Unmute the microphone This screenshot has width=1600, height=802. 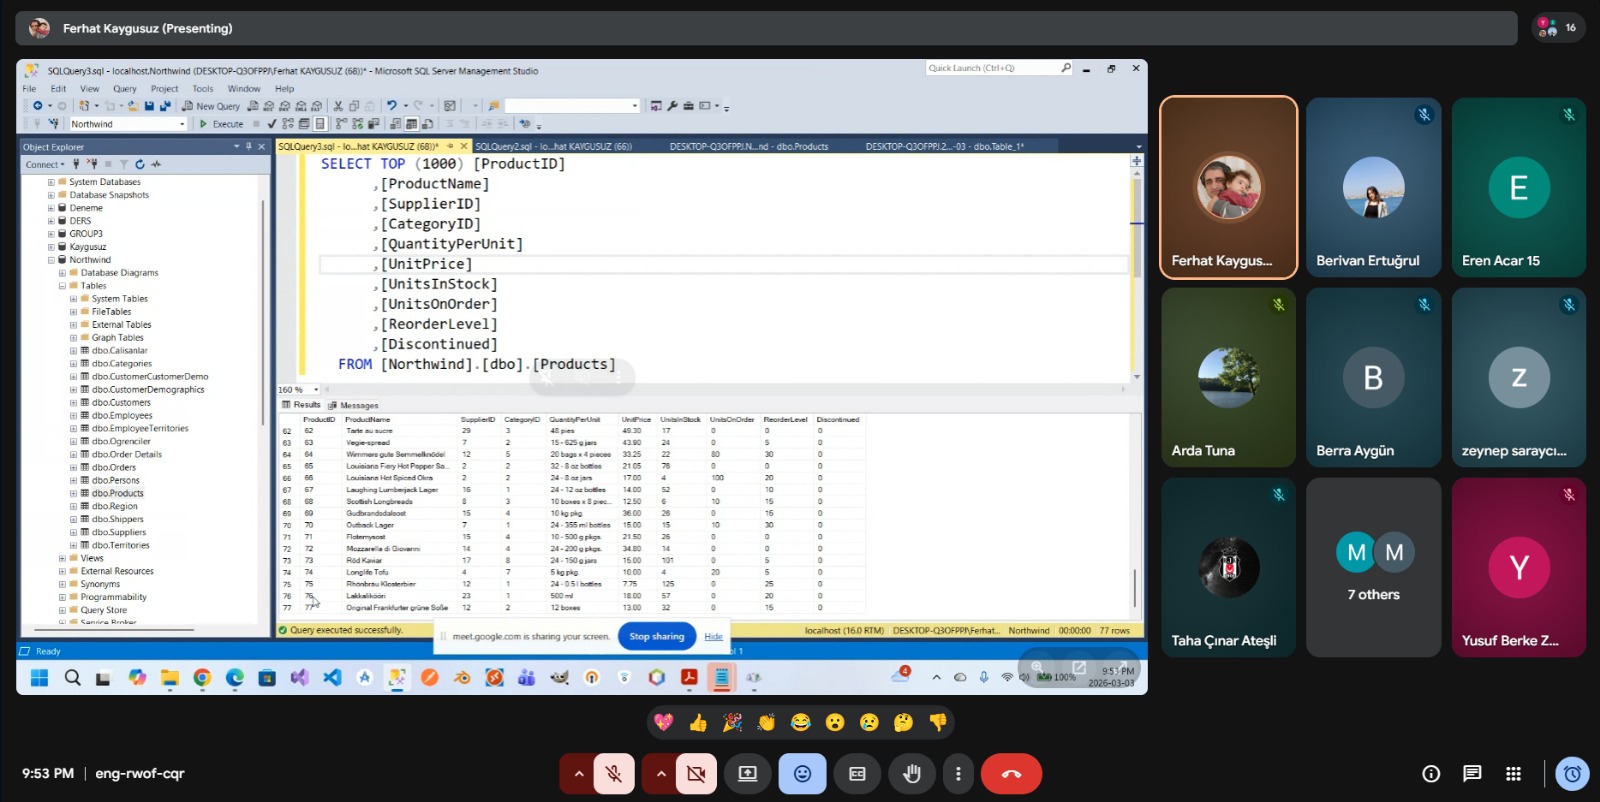[614, 773]
